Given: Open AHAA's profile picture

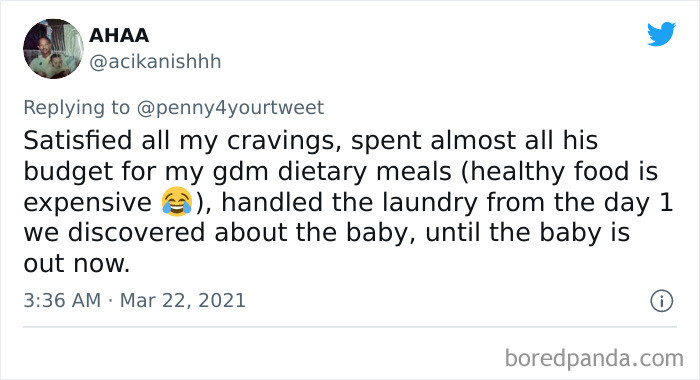Looking at the screenshot, I should pyautogui.click(x=53, y=49).
